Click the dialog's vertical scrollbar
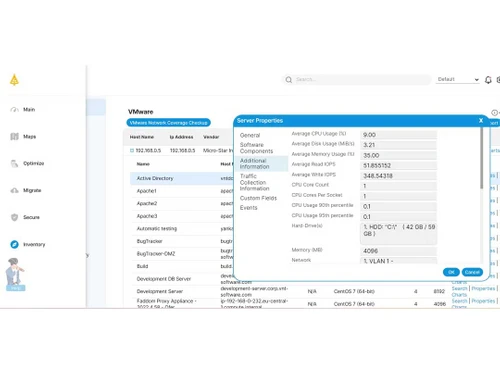 [481, 159]
